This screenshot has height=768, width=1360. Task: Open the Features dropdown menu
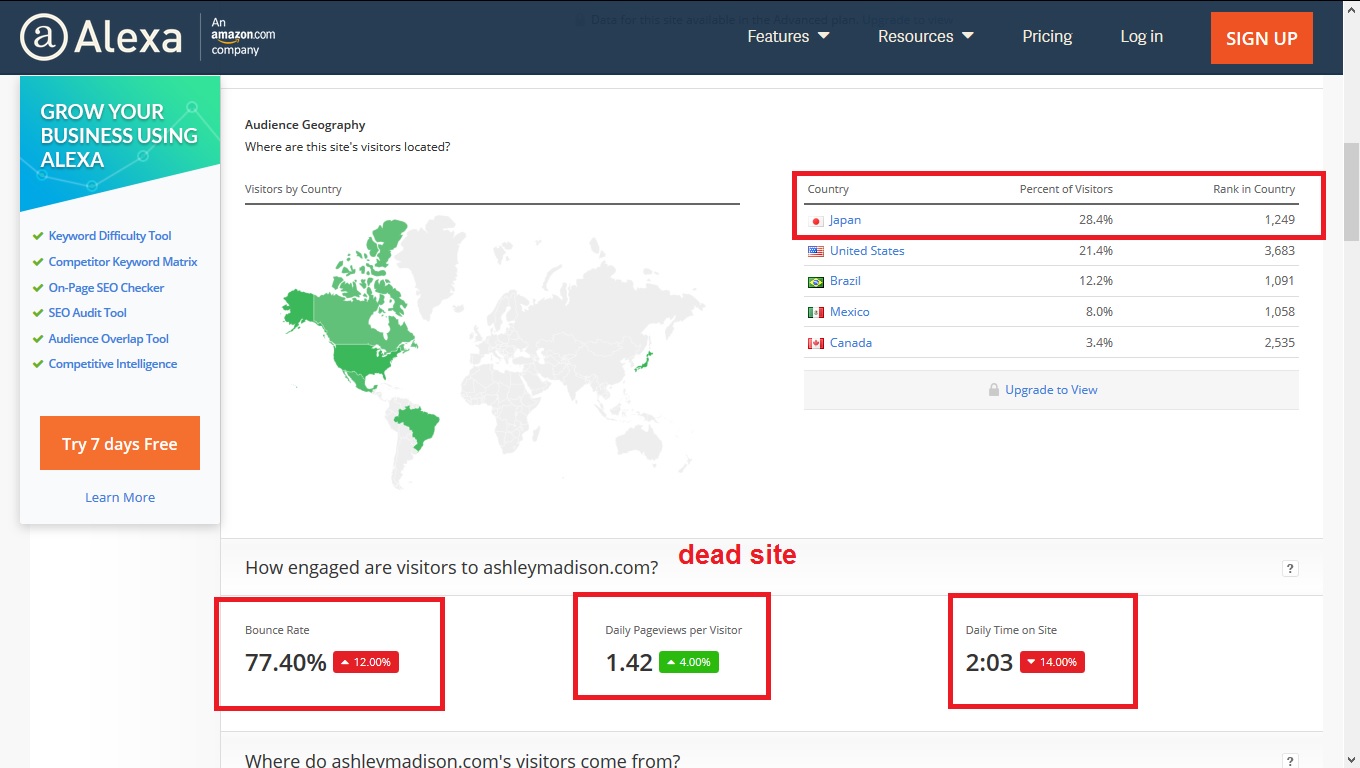[x=789, y=37]
